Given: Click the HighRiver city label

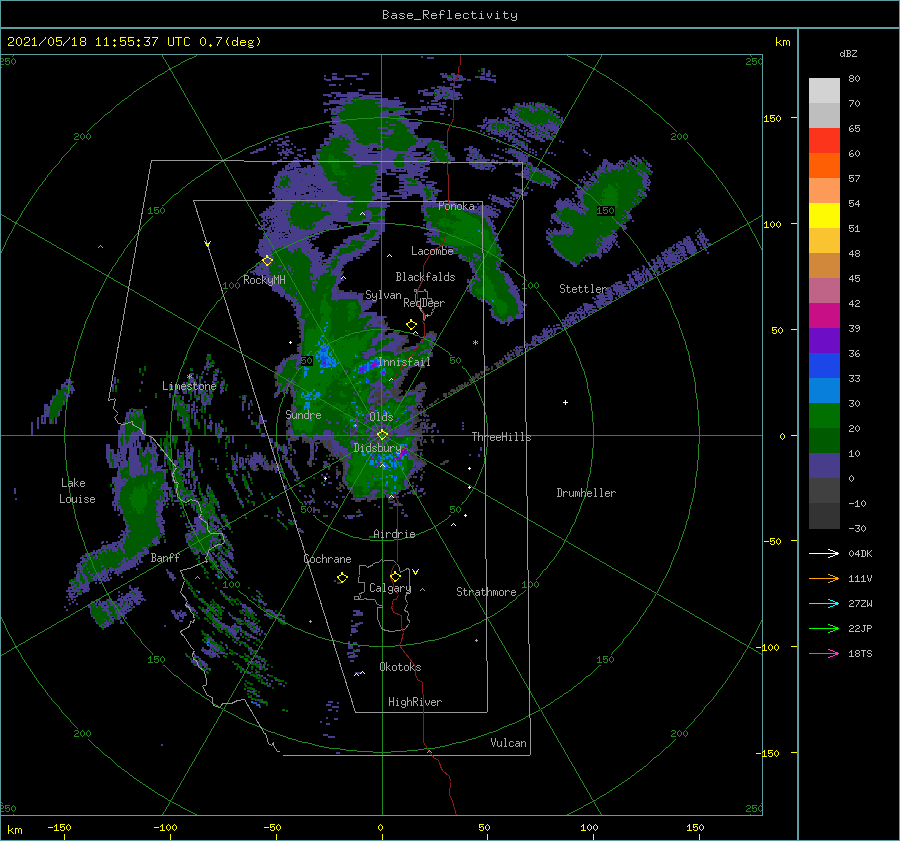Looking at the screenshot, I should 415,702.
